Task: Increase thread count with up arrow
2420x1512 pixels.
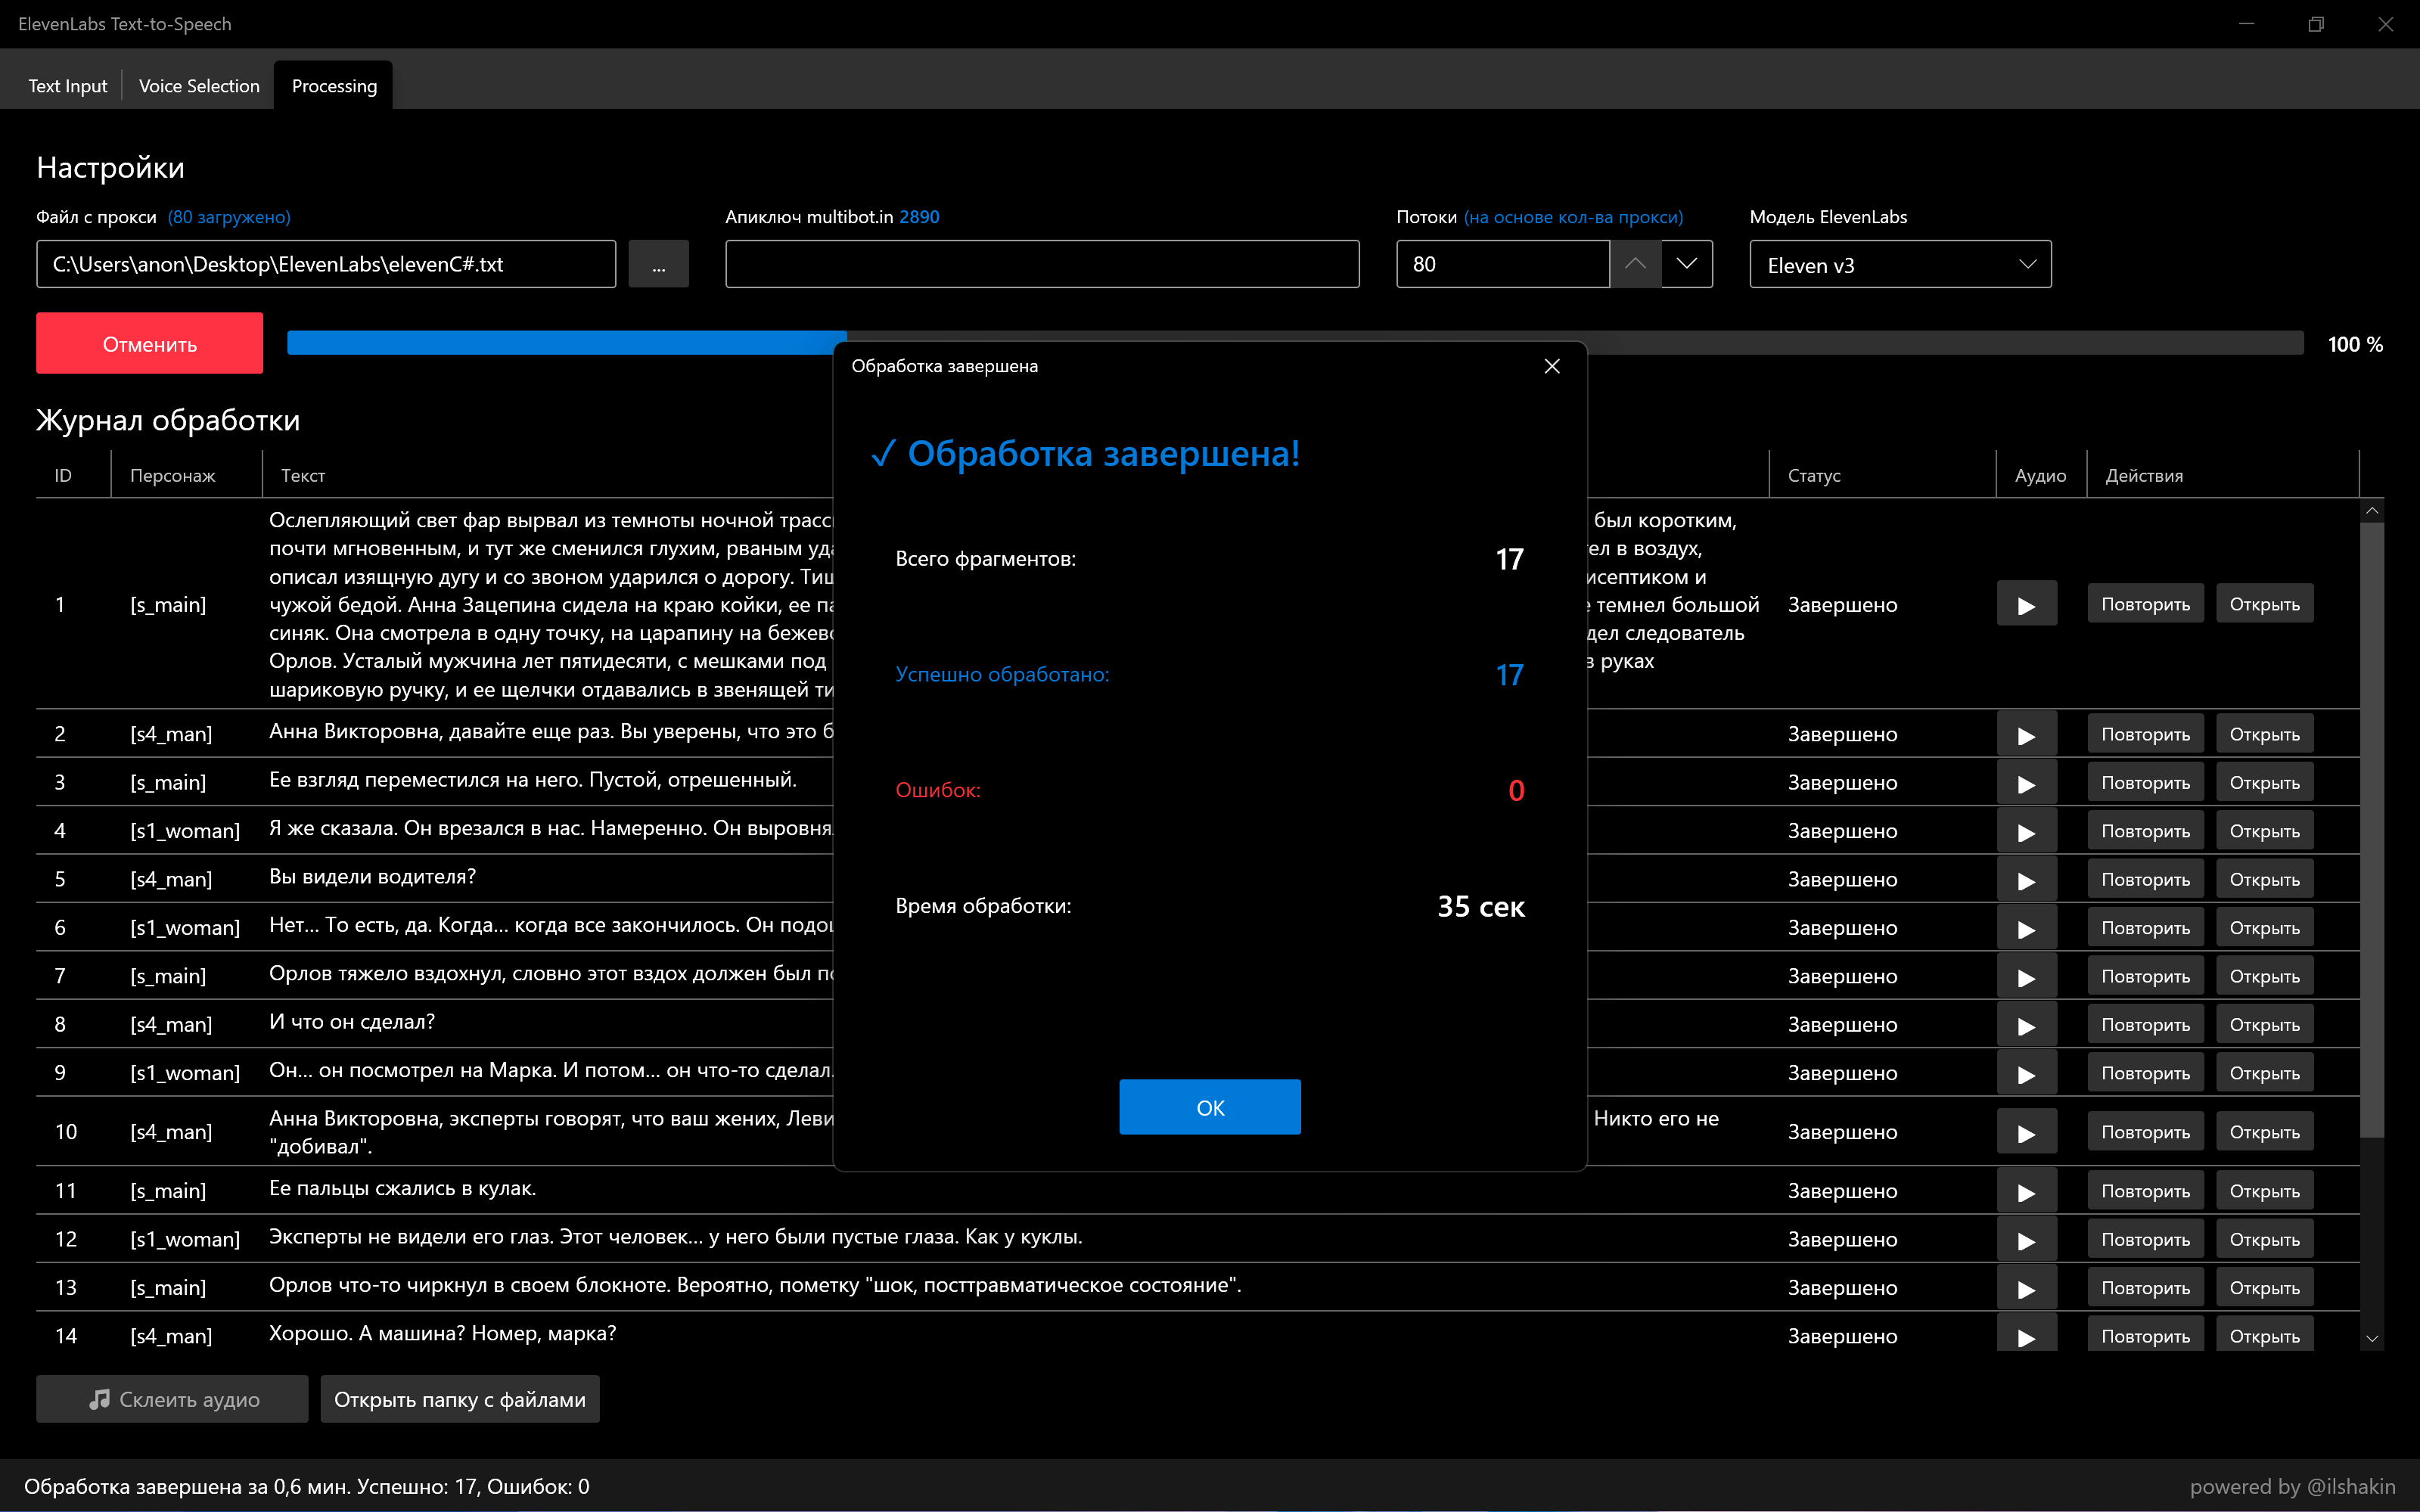Action: (x=1635, y=264)
